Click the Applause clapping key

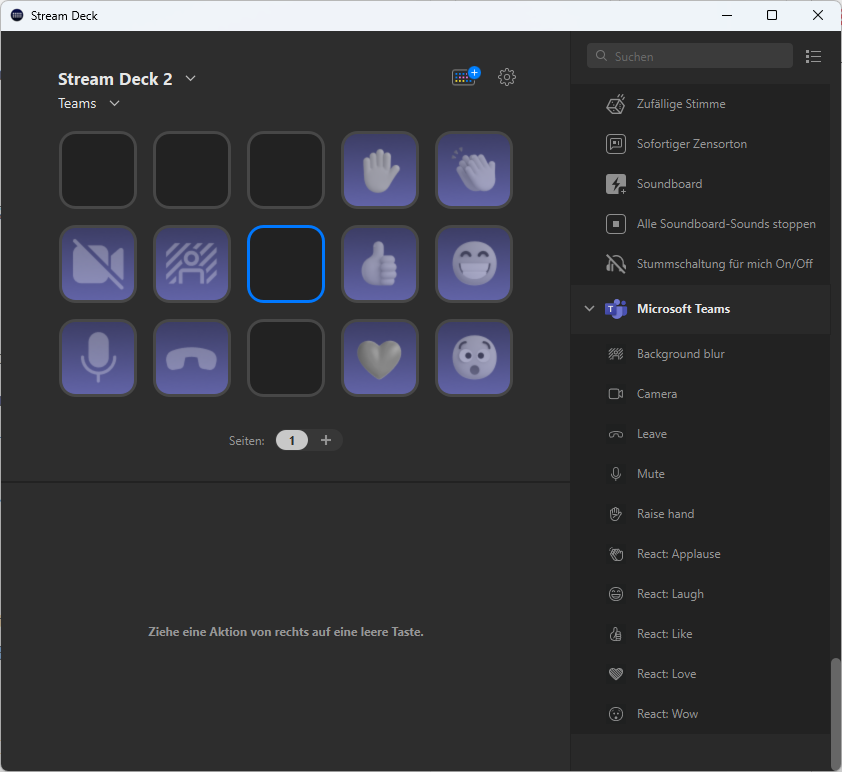[474, 170]
